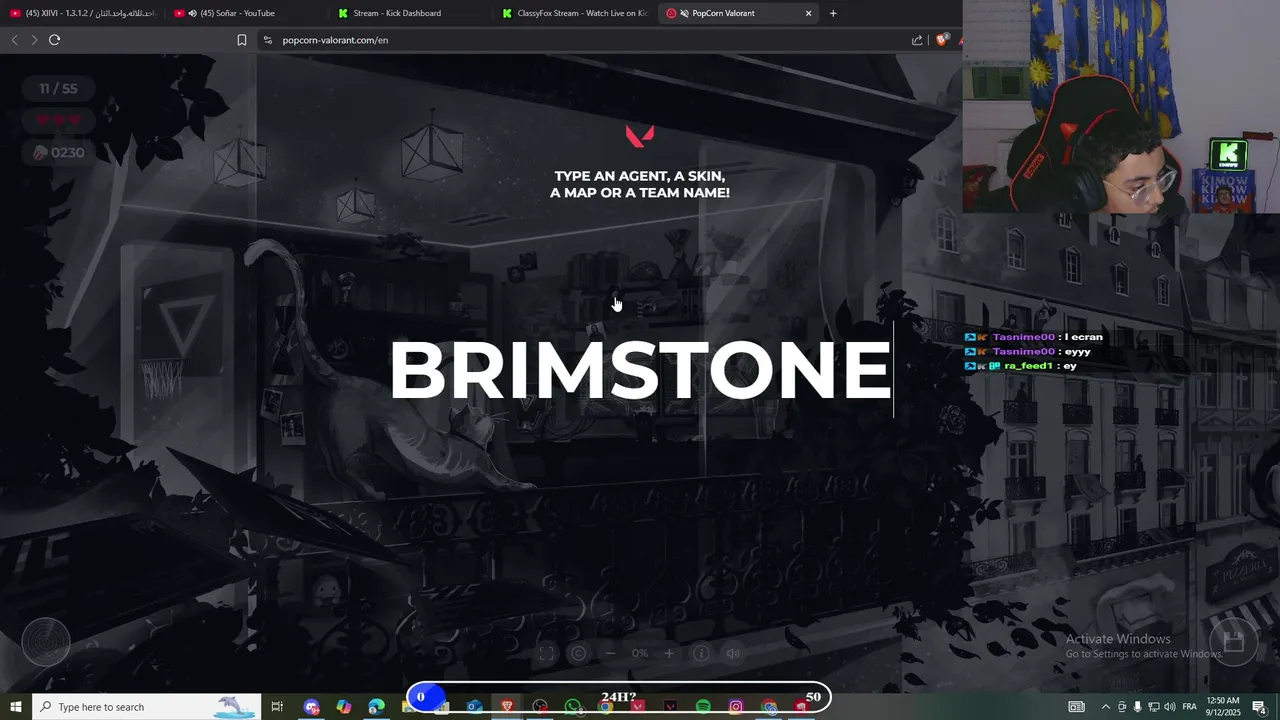Switch the FRA input language
Image resolution: width=1280 pixels, height=720 pixels.
(x=1190, y=707)
